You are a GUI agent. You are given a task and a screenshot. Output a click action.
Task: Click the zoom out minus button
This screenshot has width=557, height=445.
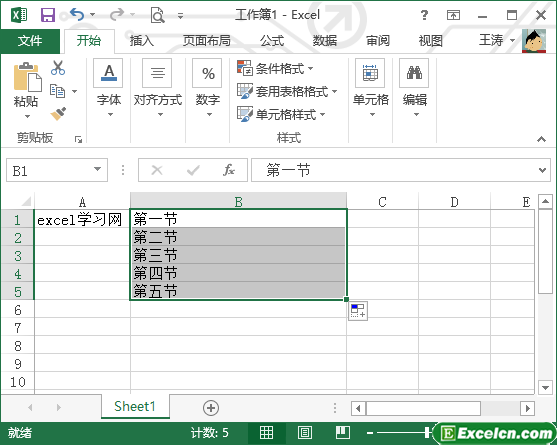point(370,433)
